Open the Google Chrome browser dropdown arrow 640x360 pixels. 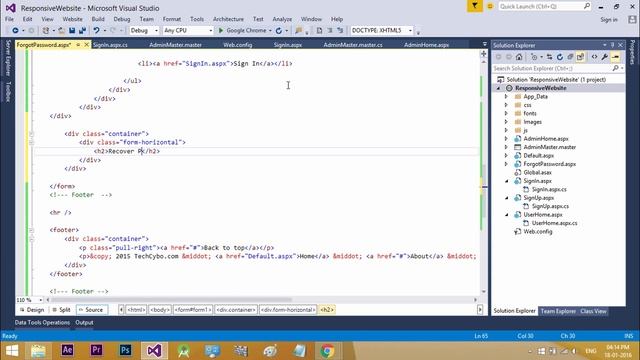(x=270, y=31)
